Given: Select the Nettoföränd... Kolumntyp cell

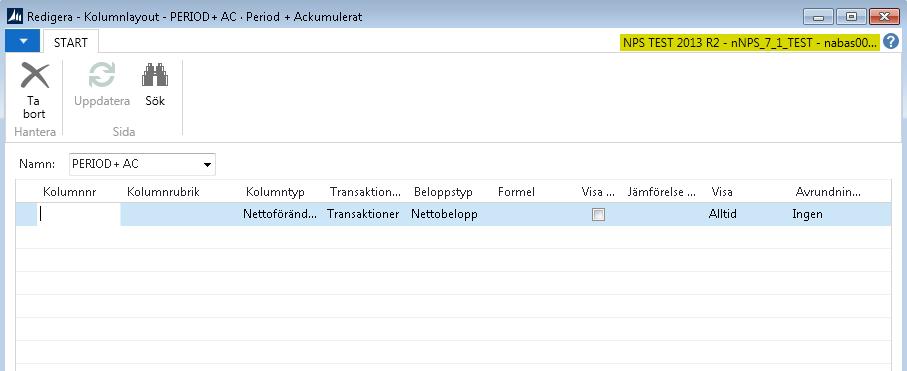Looking at the screenshot, I should click(x=281, y=214).
